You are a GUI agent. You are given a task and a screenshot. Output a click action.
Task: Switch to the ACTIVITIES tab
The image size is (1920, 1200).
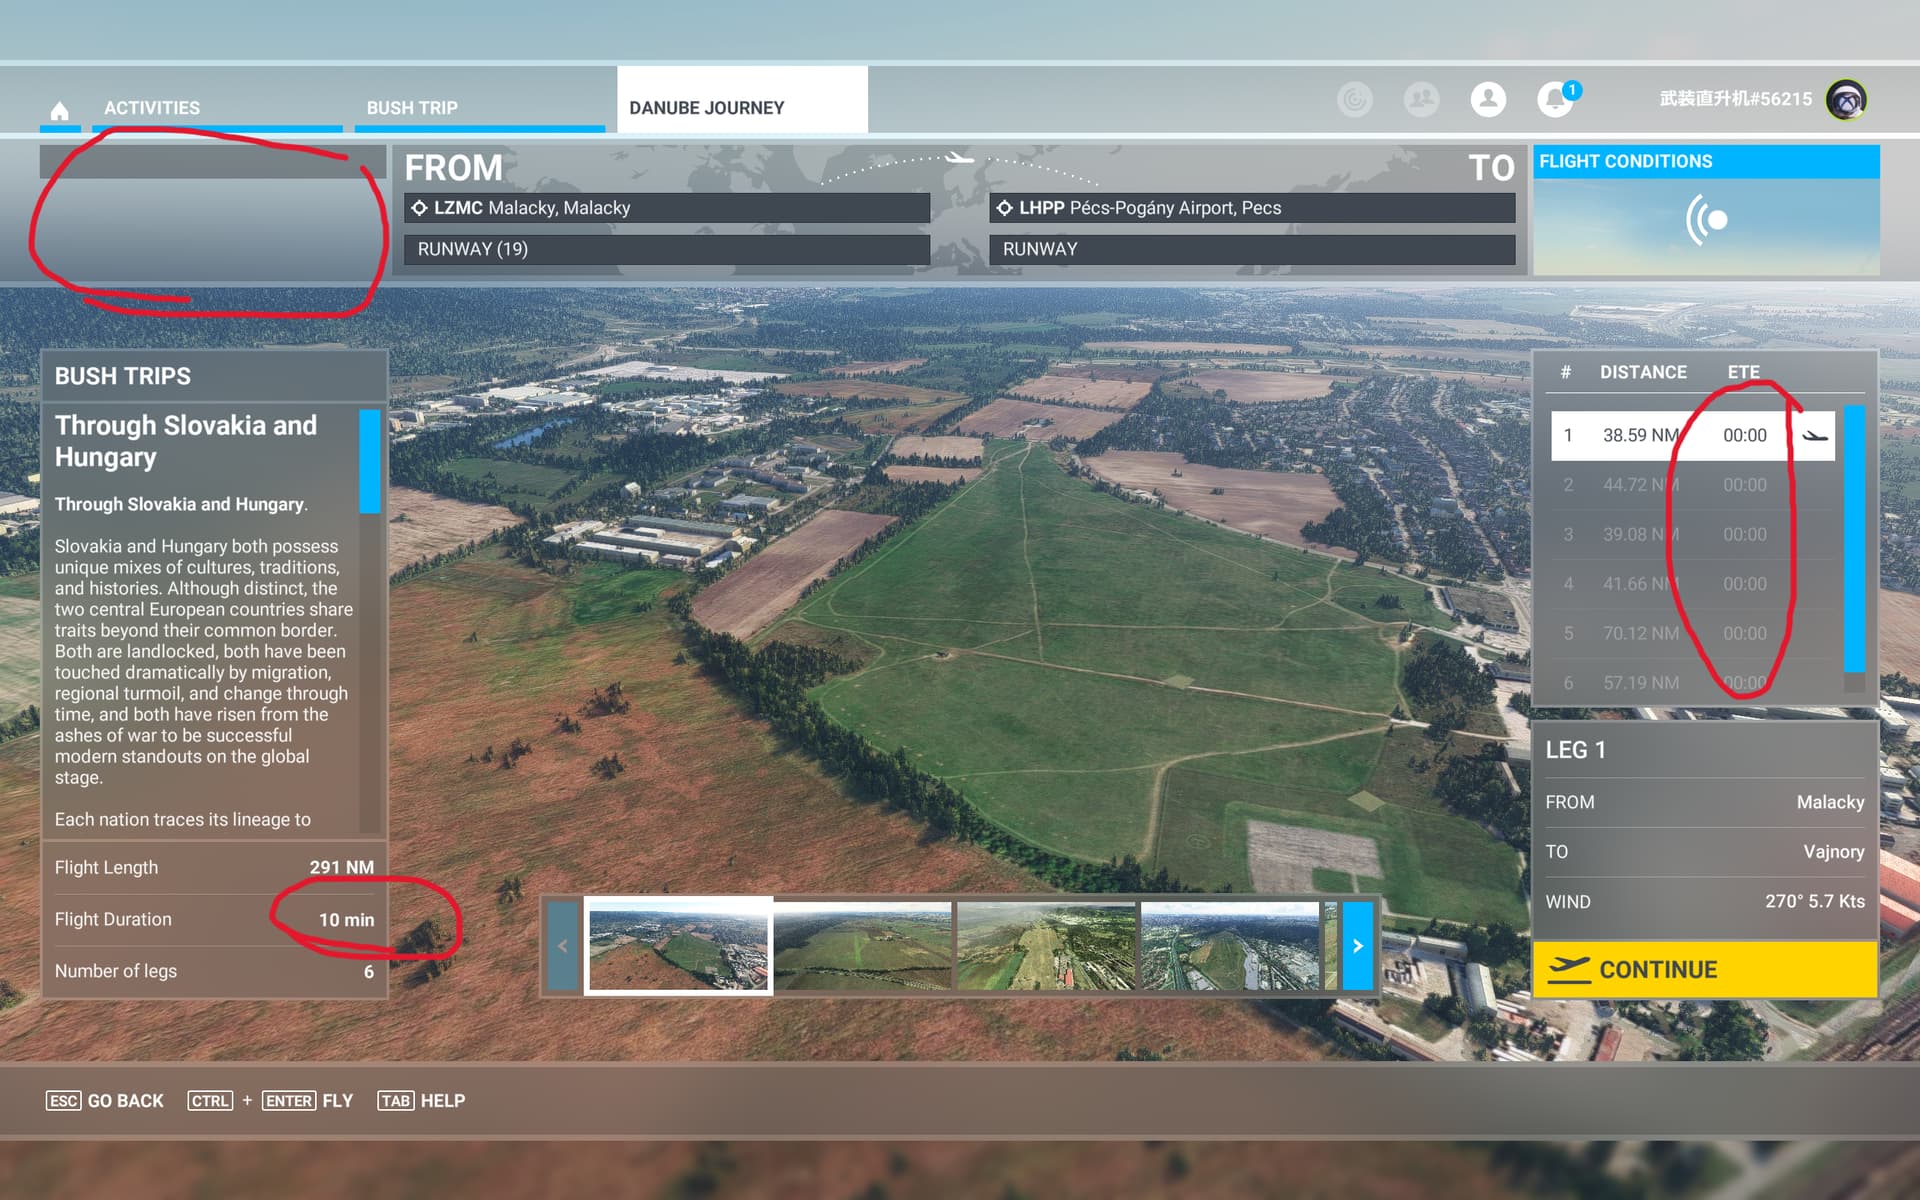click(x=151, y=107)
